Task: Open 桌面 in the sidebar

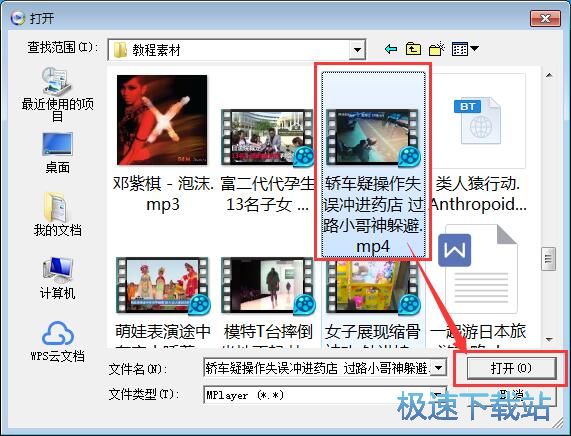Action: pyautogui.click(x=57, y=153)
